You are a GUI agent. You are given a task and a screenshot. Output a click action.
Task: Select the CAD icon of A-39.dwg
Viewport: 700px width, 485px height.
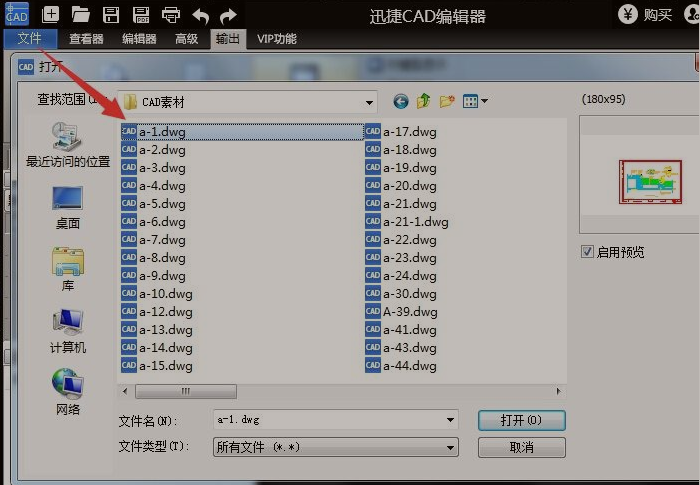373,311
